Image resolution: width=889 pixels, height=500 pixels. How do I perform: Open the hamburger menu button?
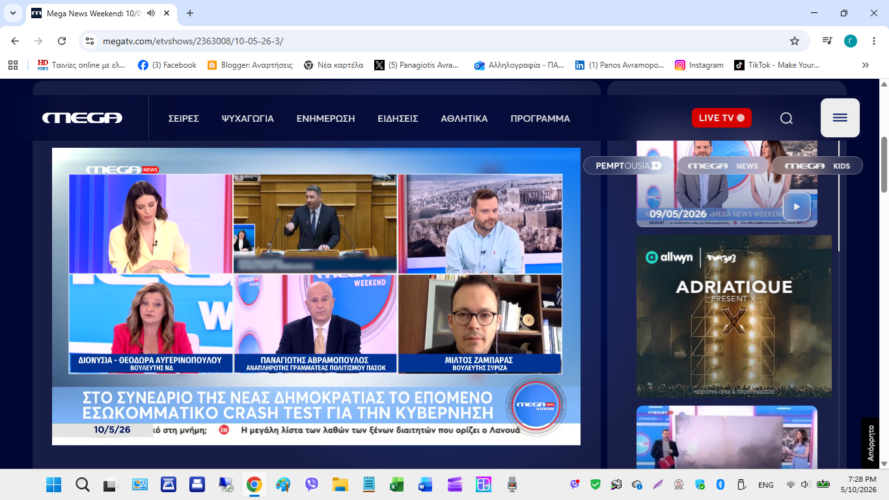[840, 118]
